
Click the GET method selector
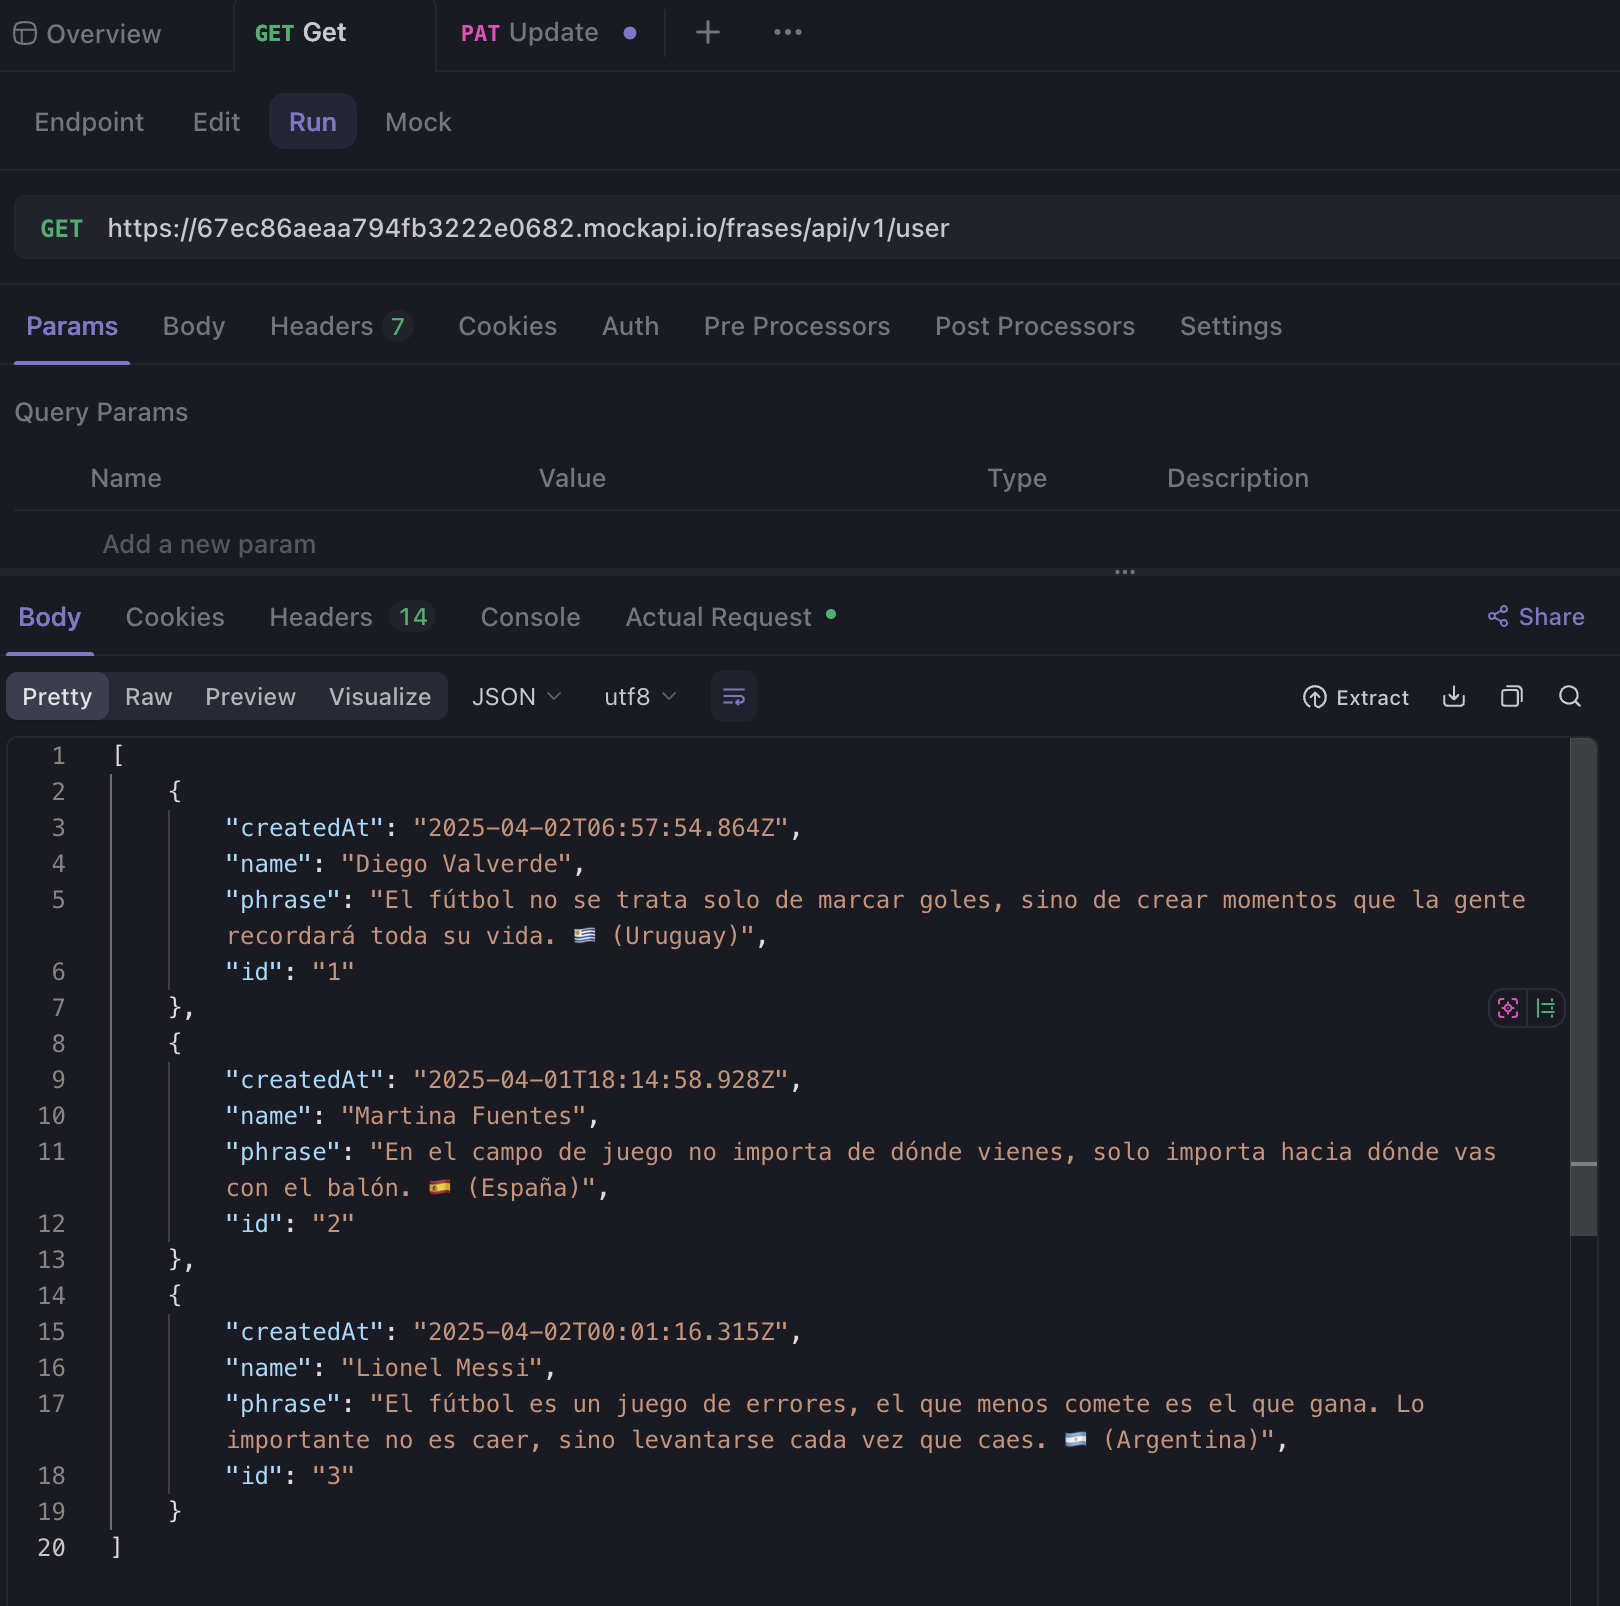tap(61, 229)
